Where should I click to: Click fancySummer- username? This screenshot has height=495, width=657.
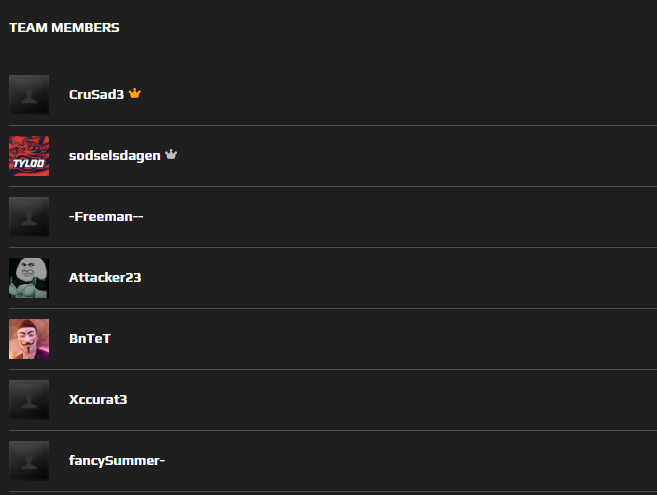point(117,461)
